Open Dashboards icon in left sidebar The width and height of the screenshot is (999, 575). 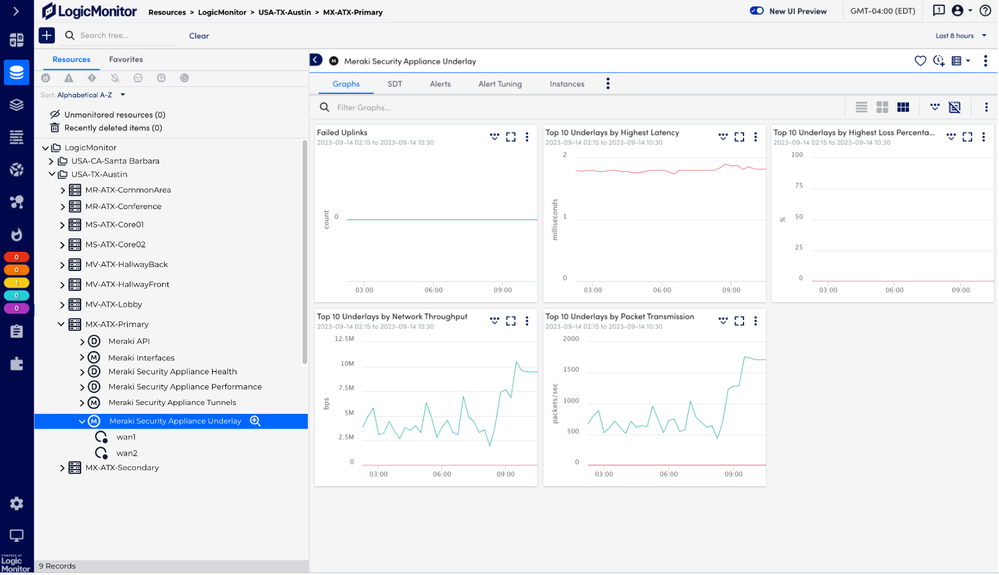pyautogui.click(x=17, y=40)
